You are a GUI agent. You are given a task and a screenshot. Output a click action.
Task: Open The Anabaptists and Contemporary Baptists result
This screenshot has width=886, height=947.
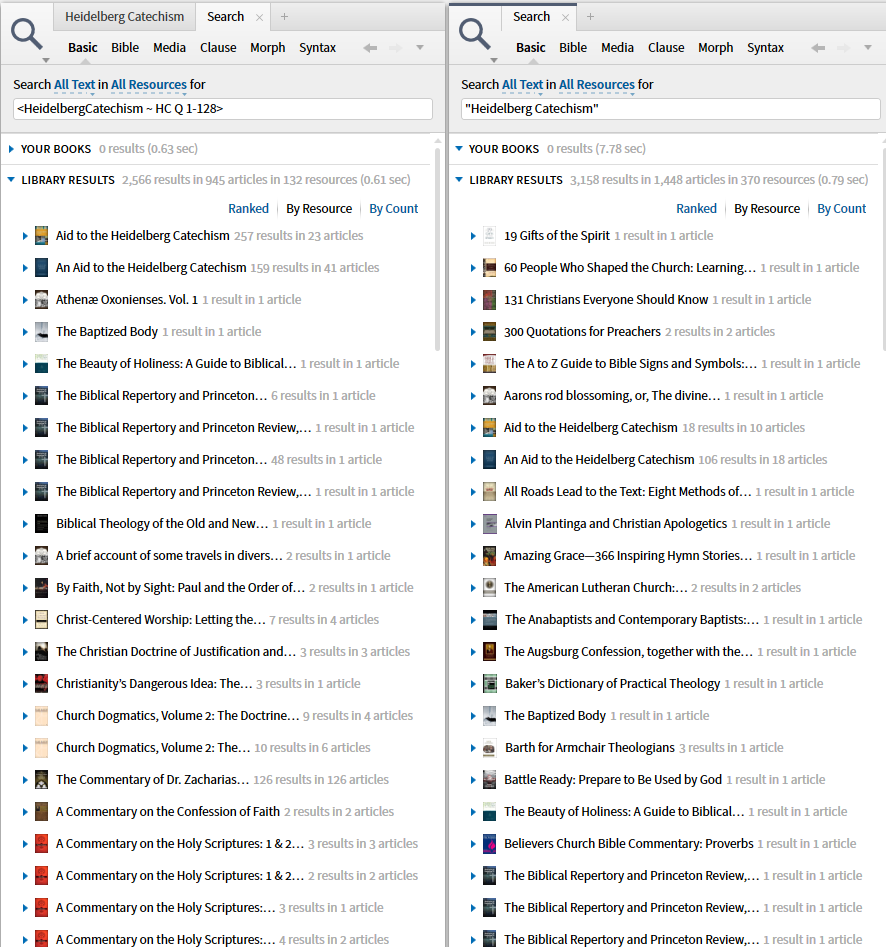(632, 620)
